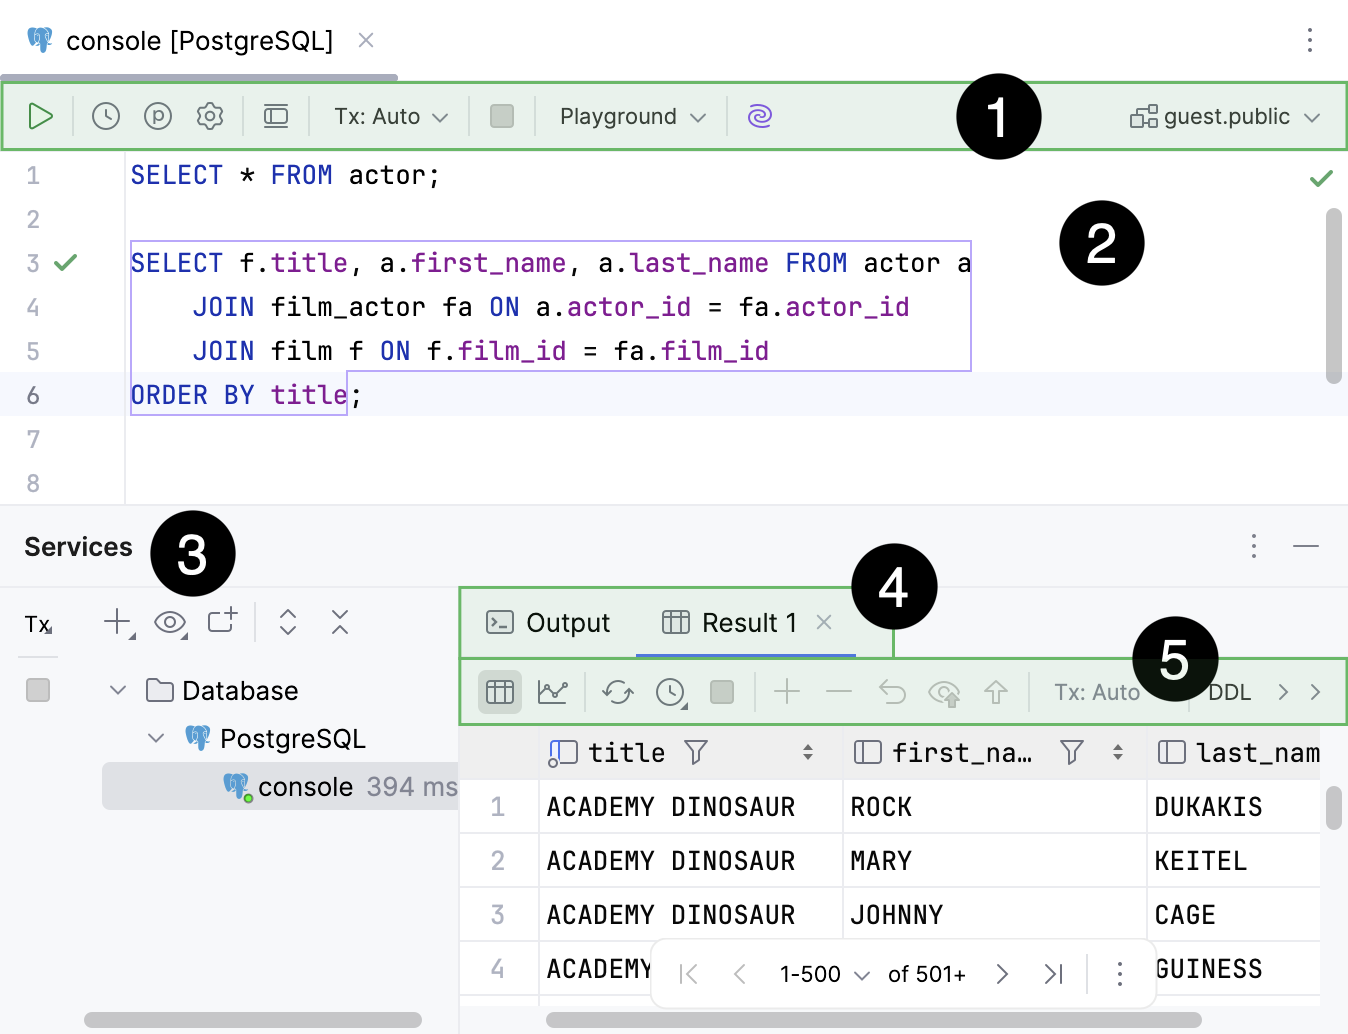Add a new row using the plus icon
This screenshot has height=1034, width=1348.
[x=787, y=691]
